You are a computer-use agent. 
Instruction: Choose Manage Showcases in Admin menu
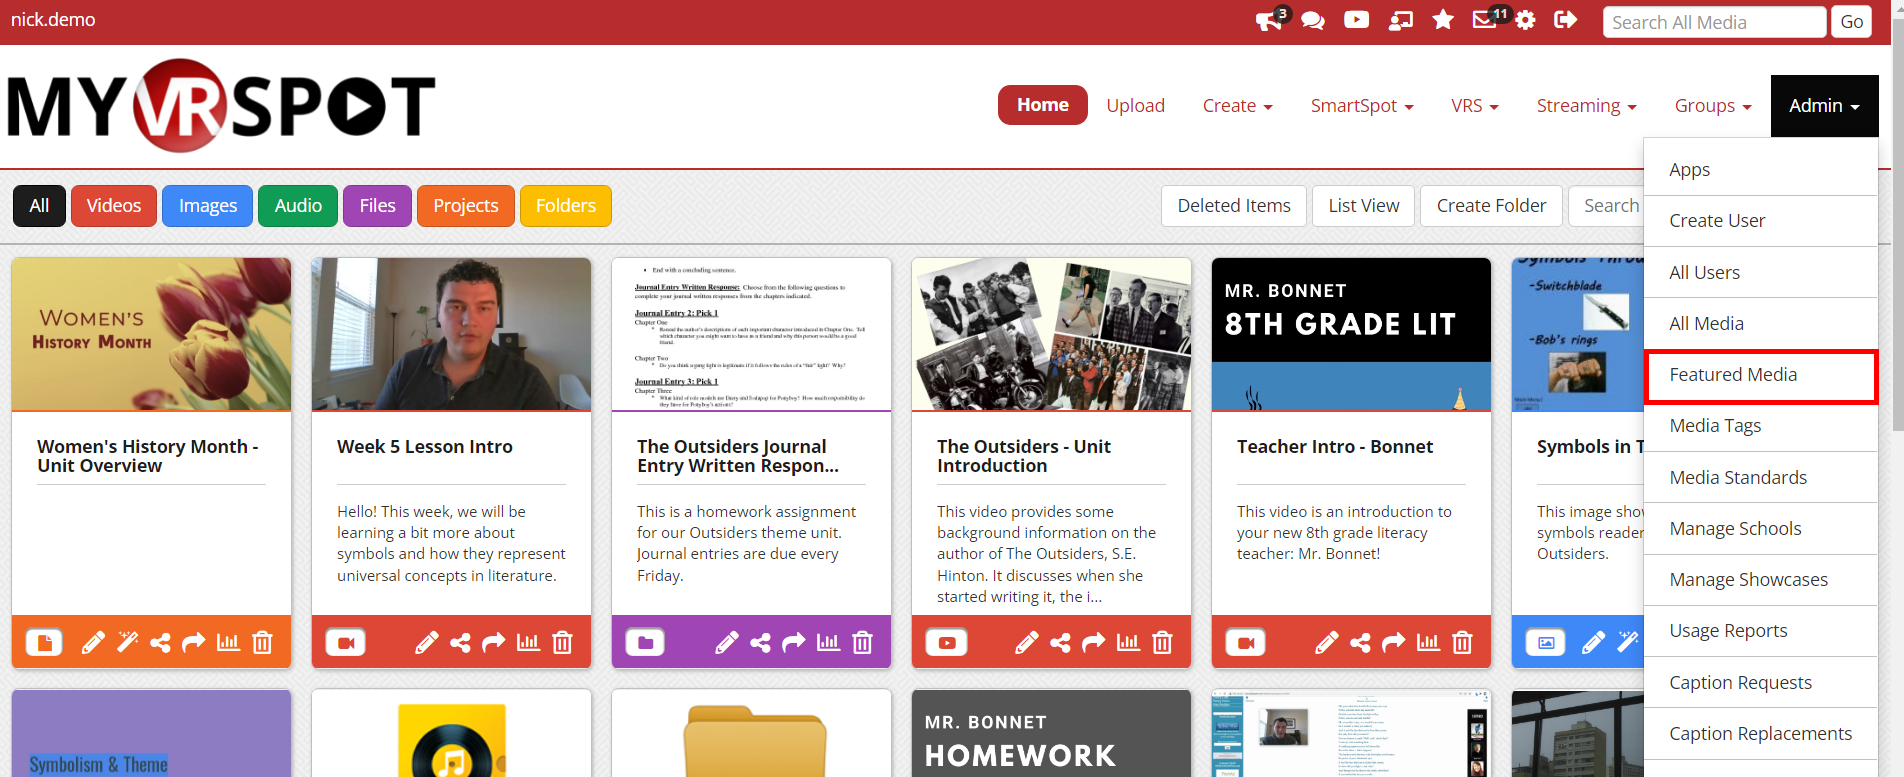tap(1748, 580)
